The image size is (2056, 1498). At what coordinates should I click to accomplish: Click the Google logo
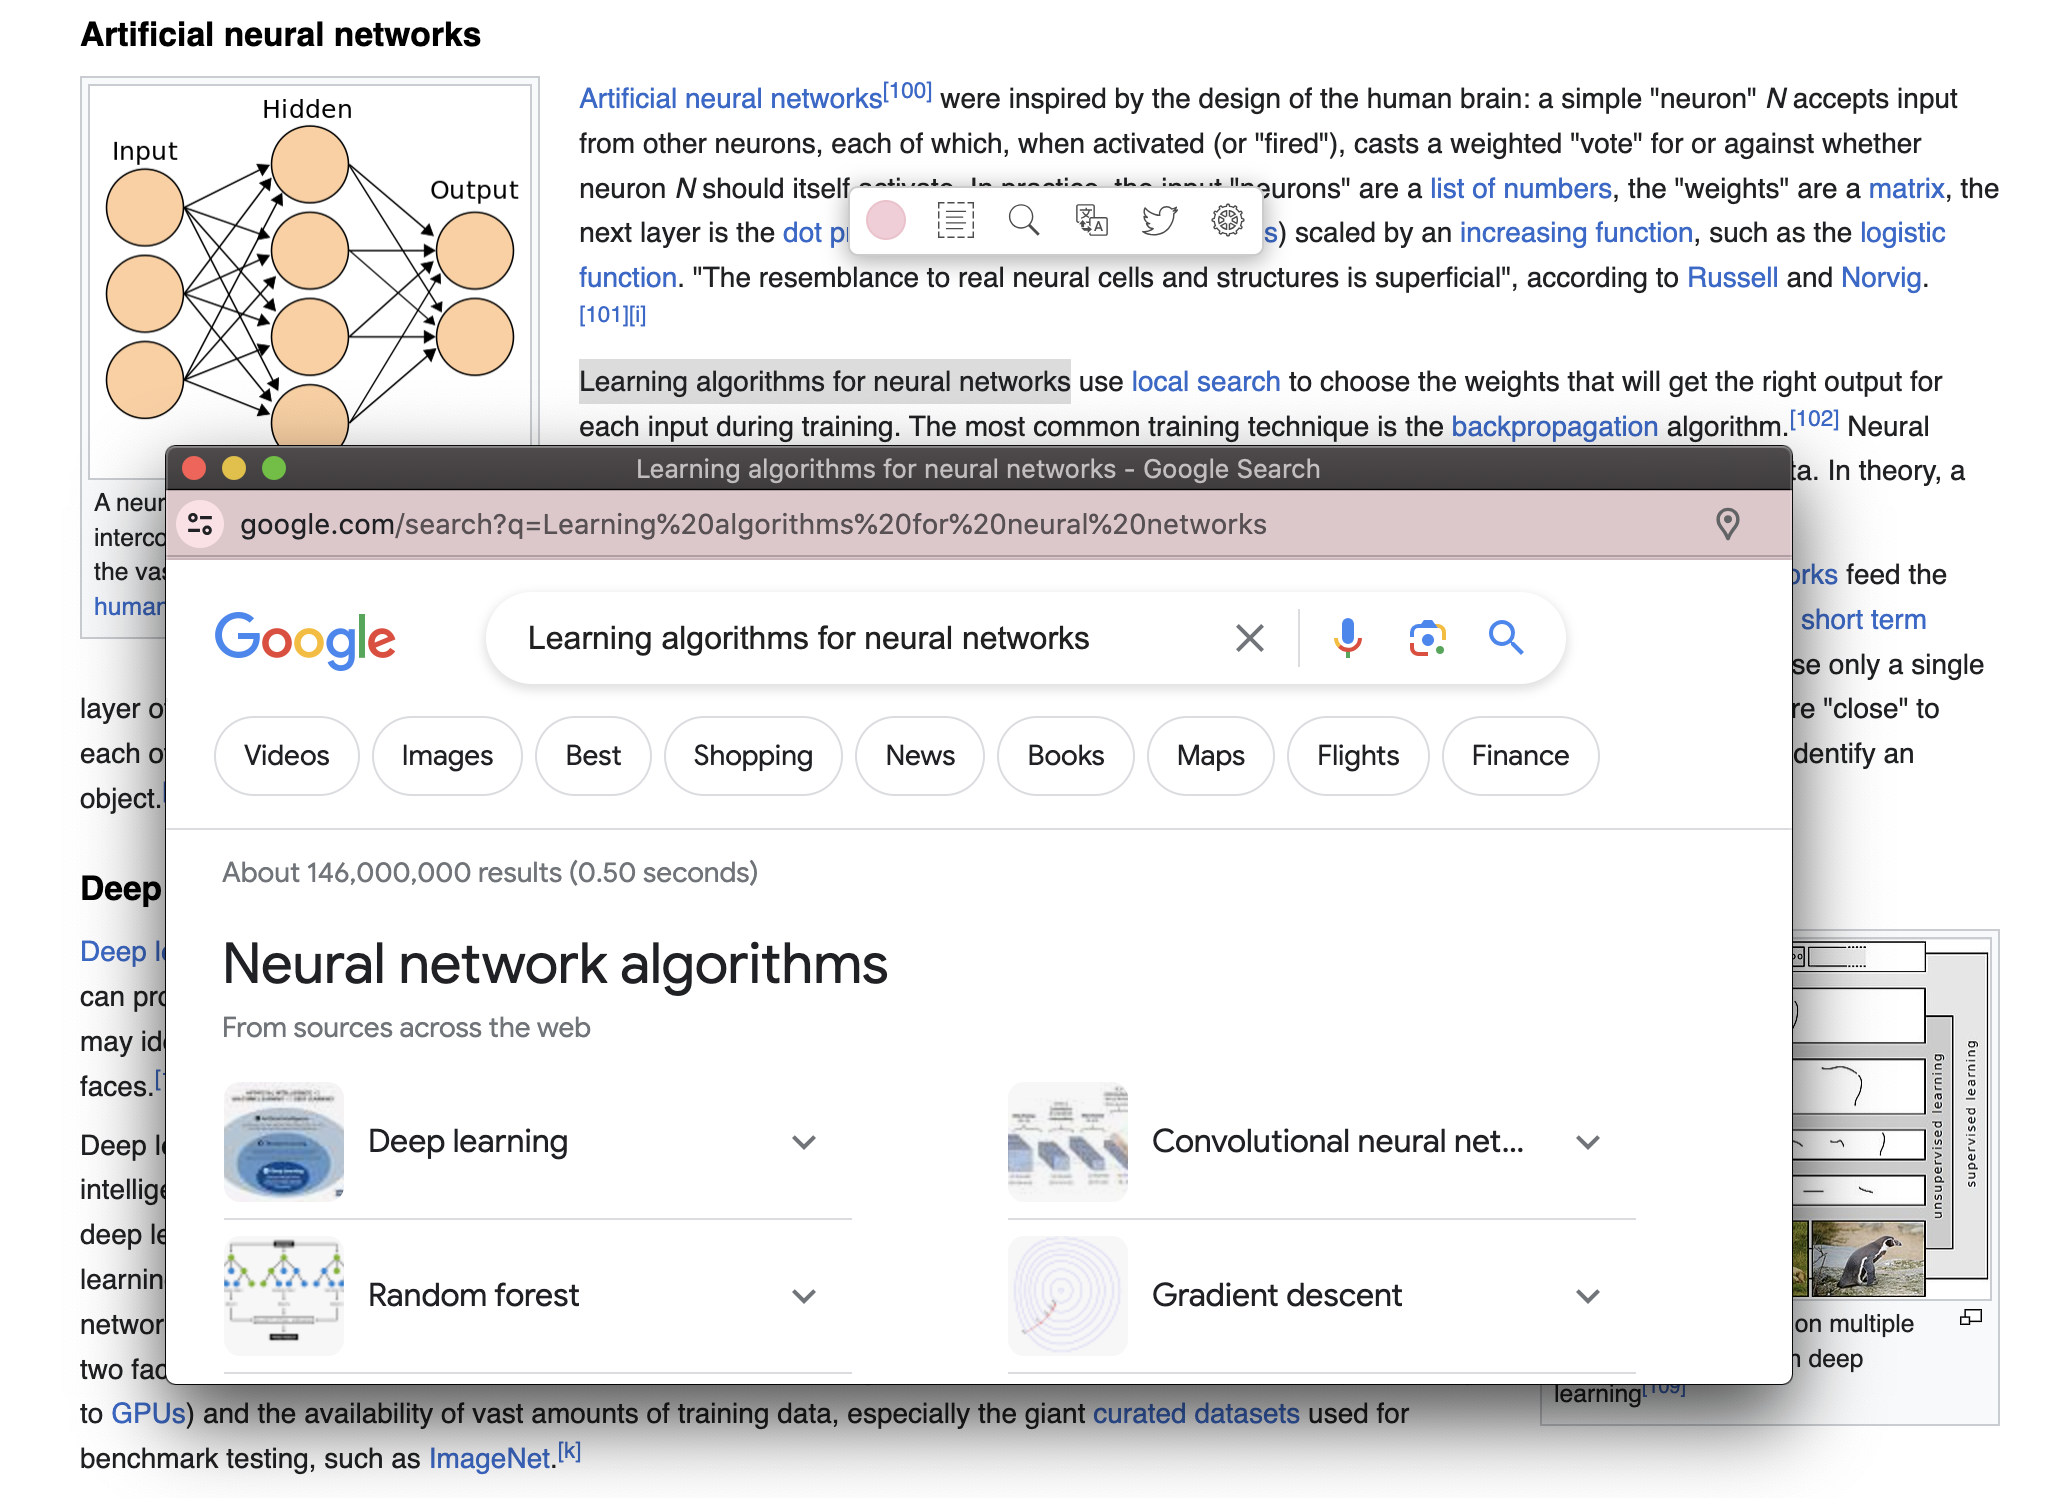point(305,640)
